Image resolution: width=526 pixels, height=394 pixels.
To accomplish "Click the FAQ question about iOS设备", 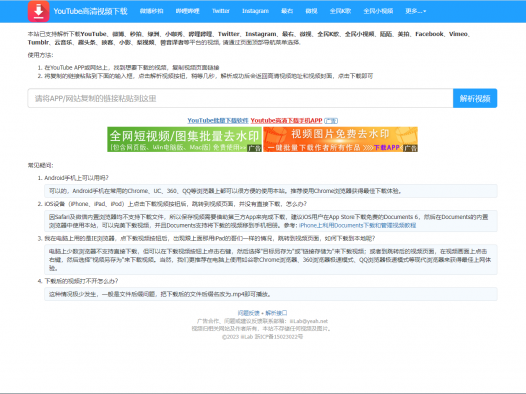I will [175, 204].
